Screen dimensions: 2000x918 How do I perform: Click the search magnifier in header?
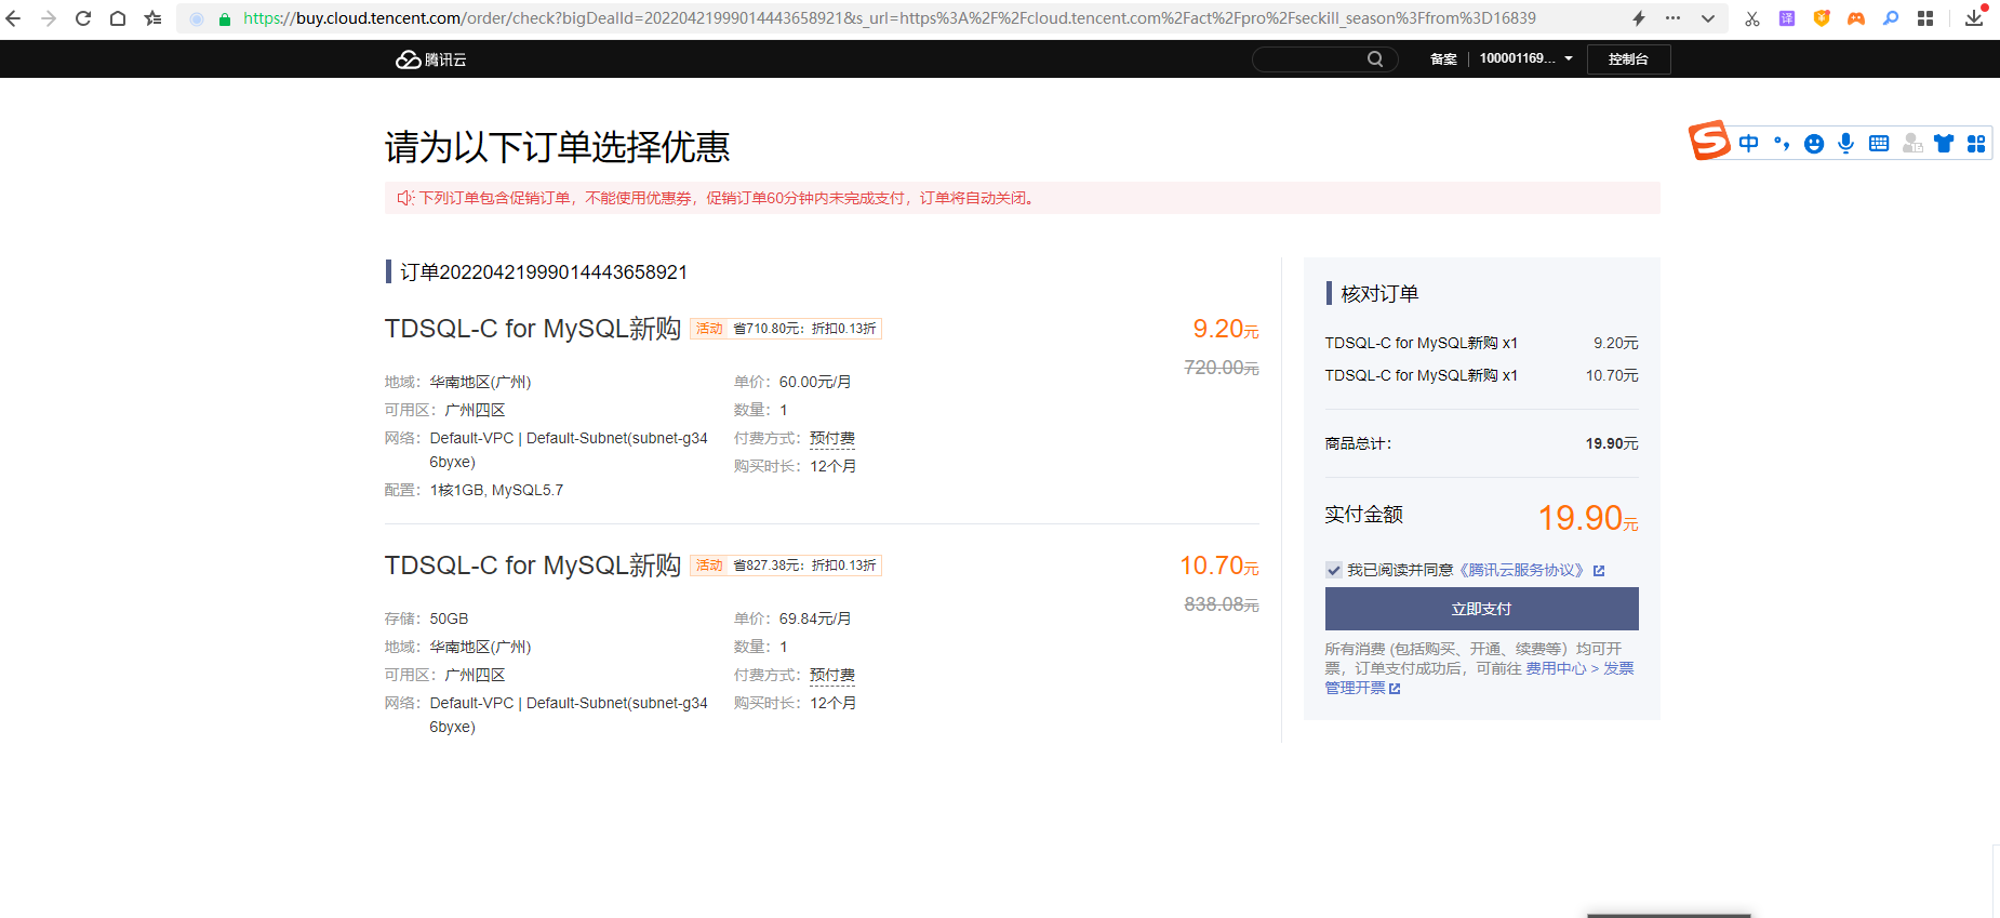pos(1376,59)
